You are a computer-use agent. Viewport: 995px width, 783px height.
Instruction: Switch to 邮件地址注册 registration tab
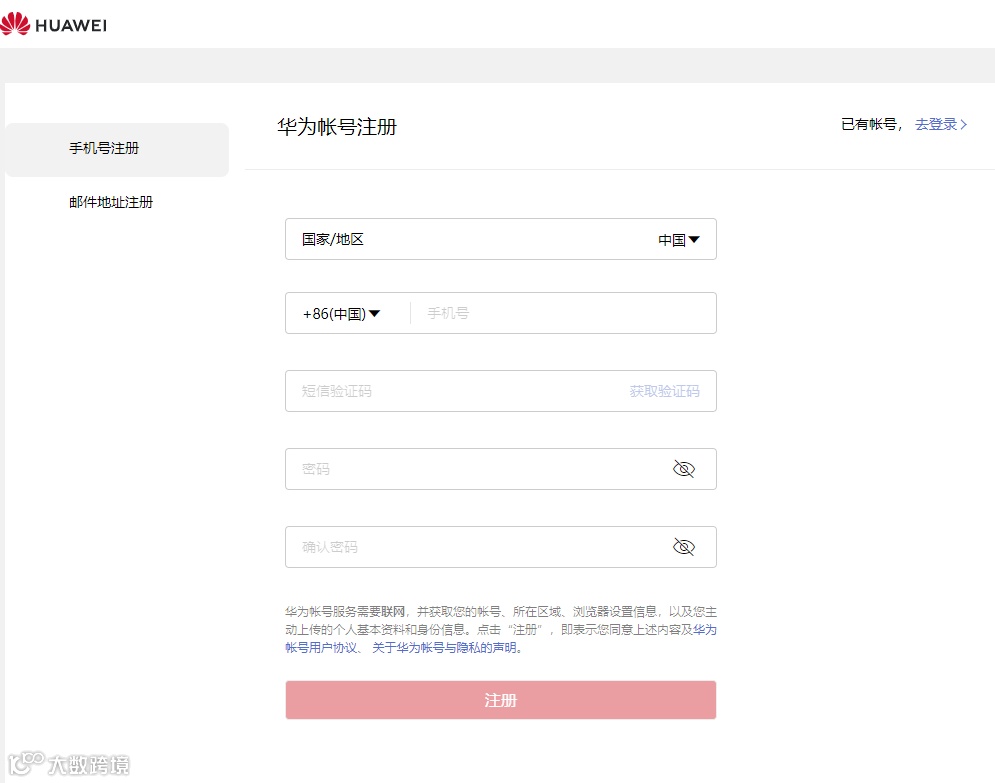(x=110, y=201)
